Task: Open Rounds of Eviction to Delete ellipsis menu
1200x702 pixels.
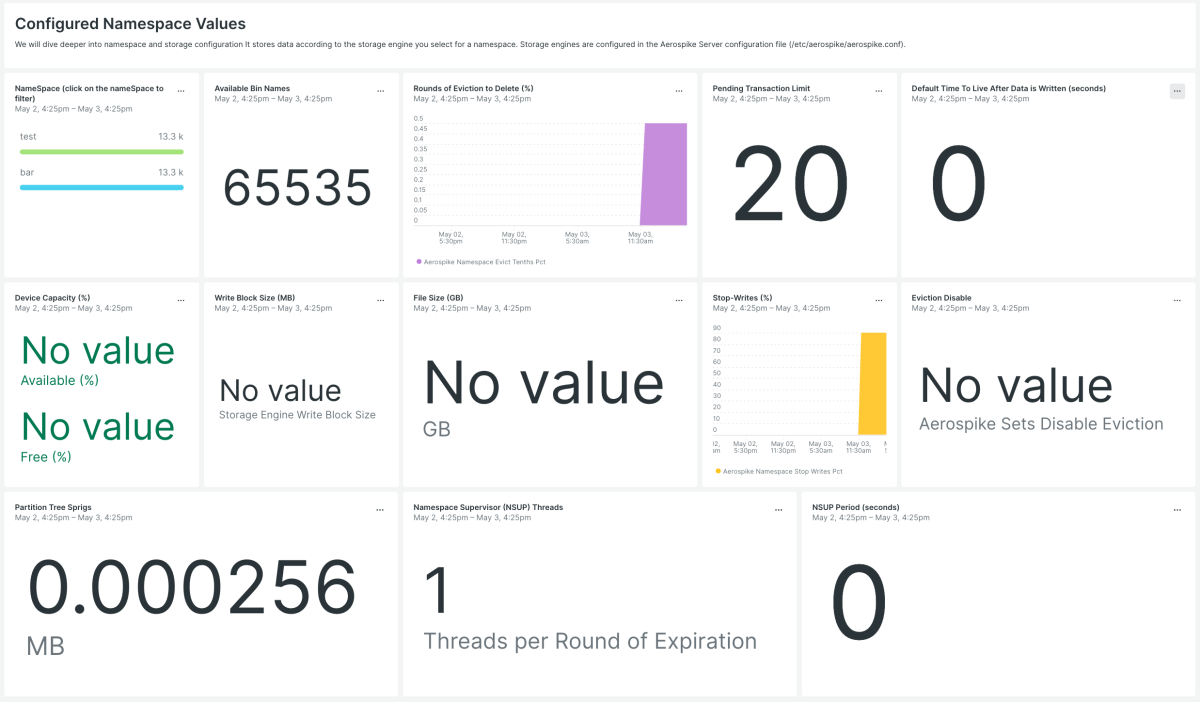Action: 679,91
